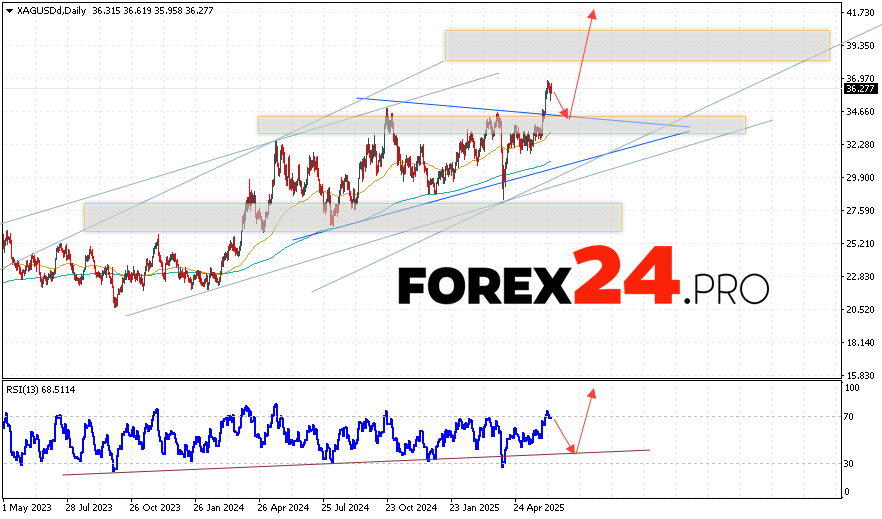Click the red upward forecast arrow tip on price chart
882x519 pixels.
tap(592, 13)
